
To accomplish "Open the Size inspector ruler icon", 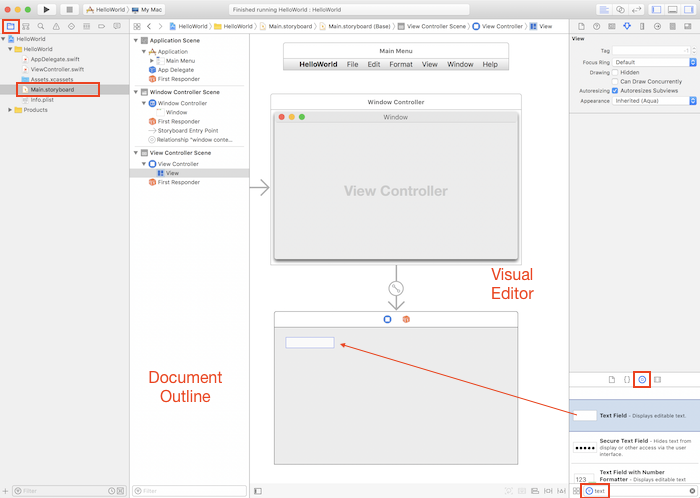I will pos(642,26).
